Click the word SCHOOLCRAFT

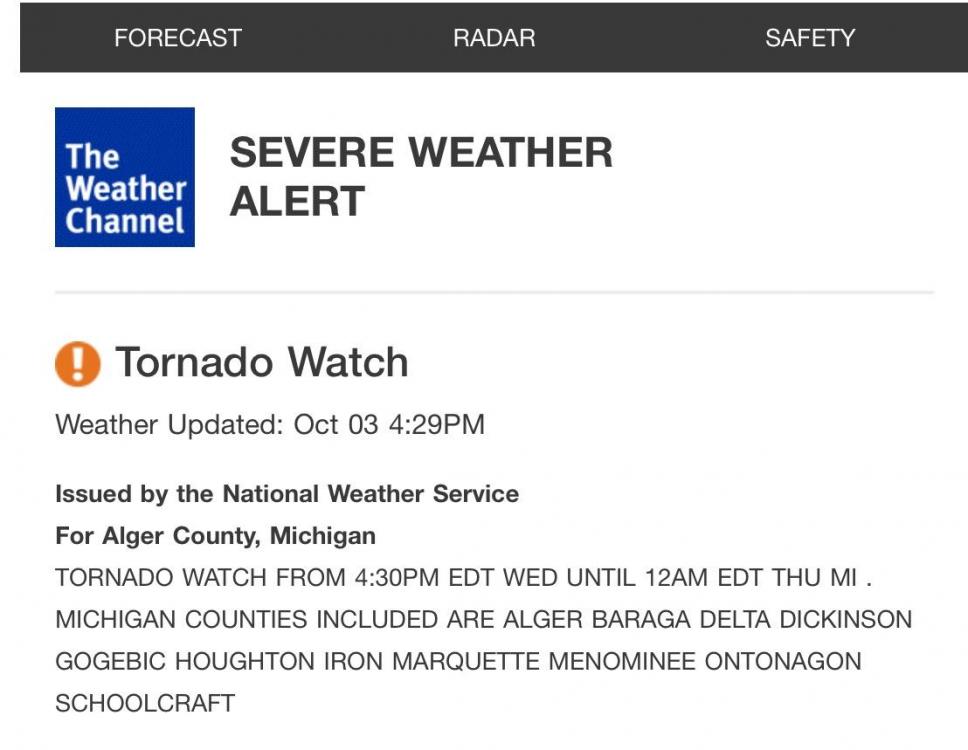pos(145,703)
